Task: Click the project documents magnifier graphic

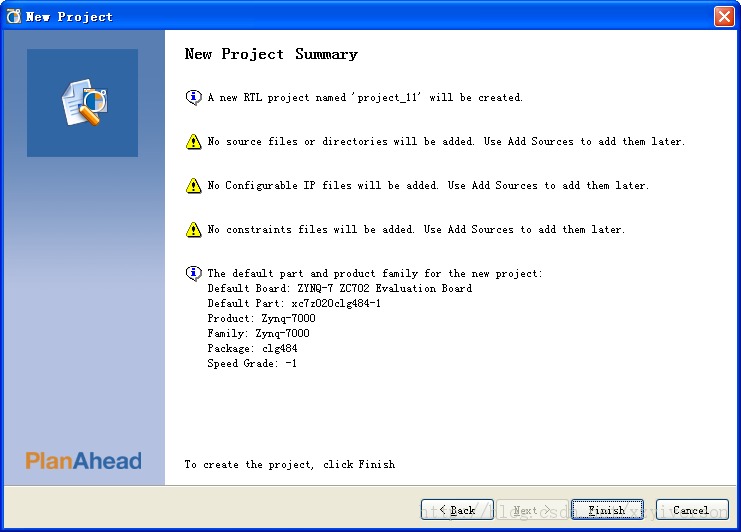Action: (x=84, y=103)
